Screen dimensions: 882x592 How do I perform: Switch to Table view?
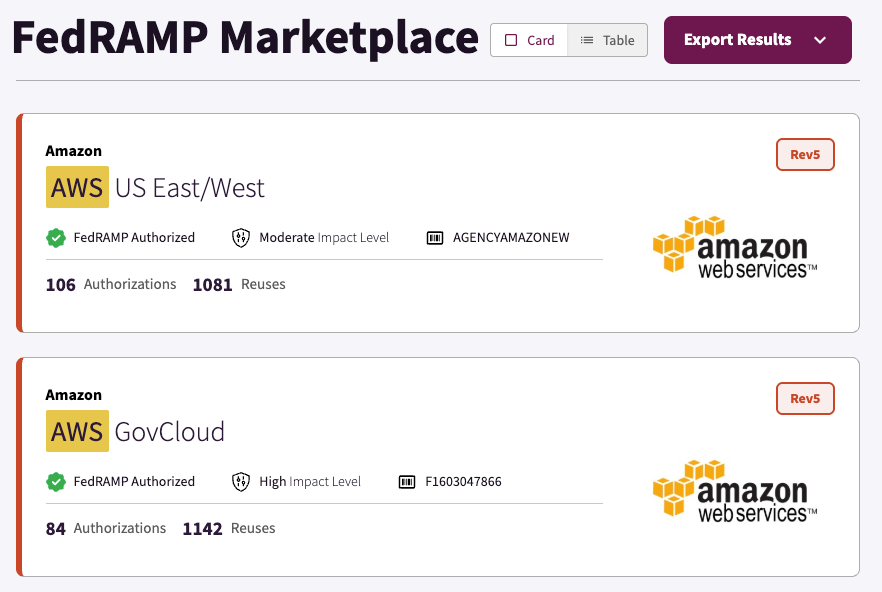coord(607,40)
